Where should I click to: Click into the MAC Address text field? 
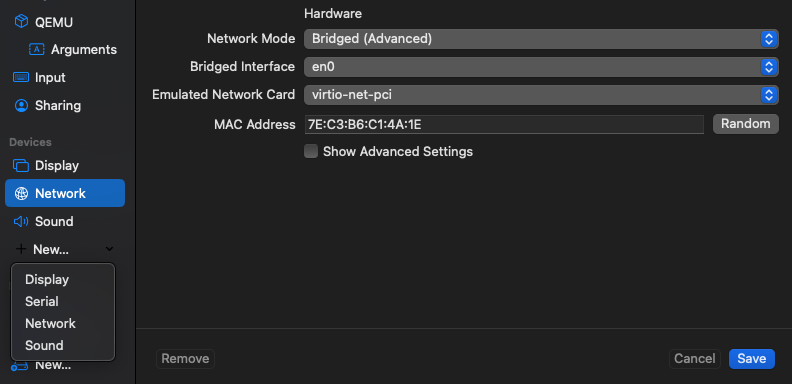pos(504,124)
